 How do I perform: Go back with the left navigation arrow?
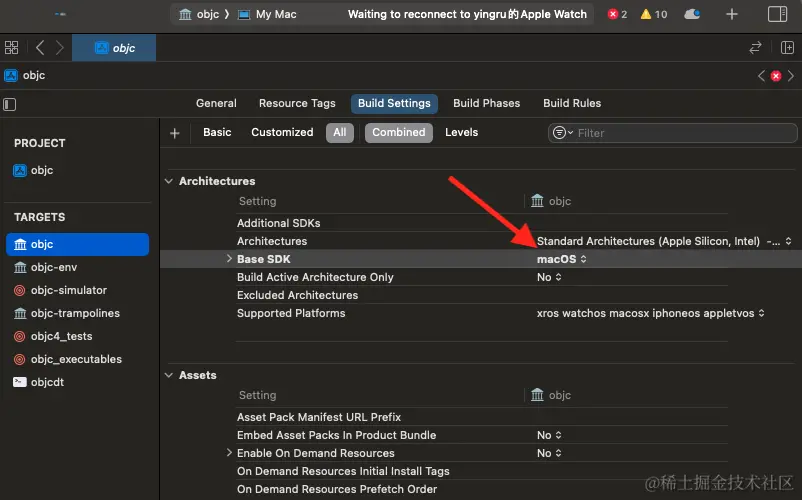pyautogui.click(x=40, y=48)
